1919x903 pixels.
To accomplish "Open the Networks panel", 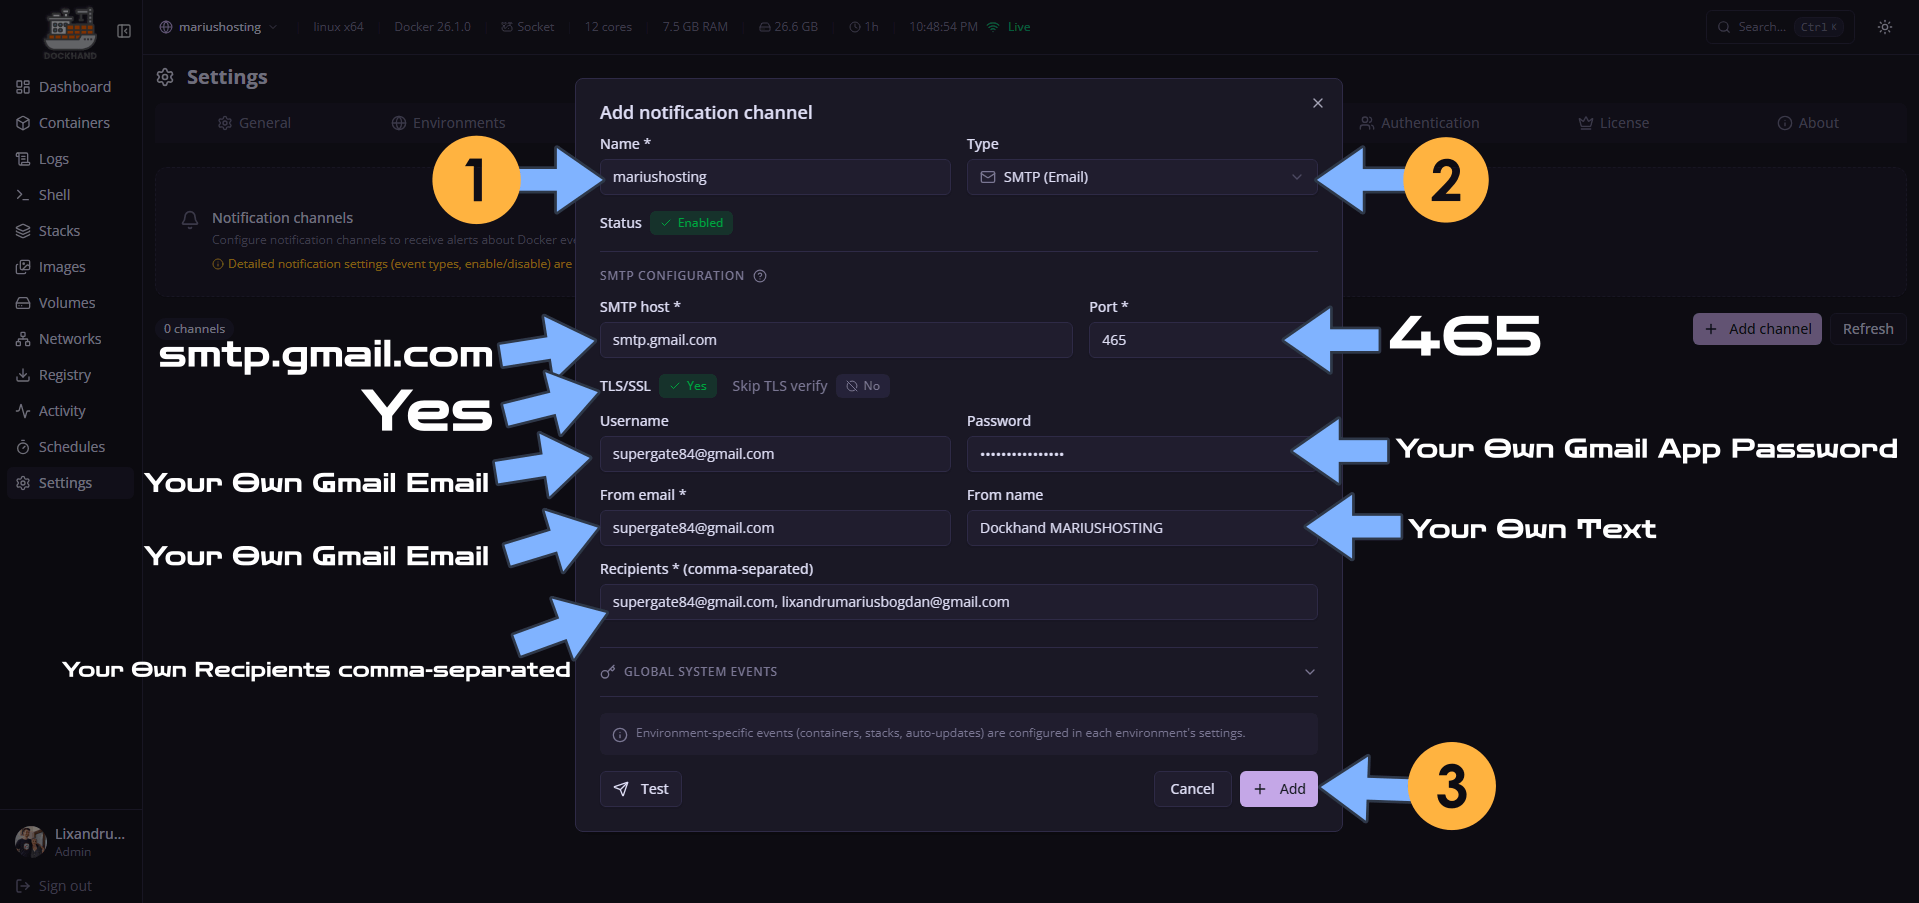I will point(70,338).
